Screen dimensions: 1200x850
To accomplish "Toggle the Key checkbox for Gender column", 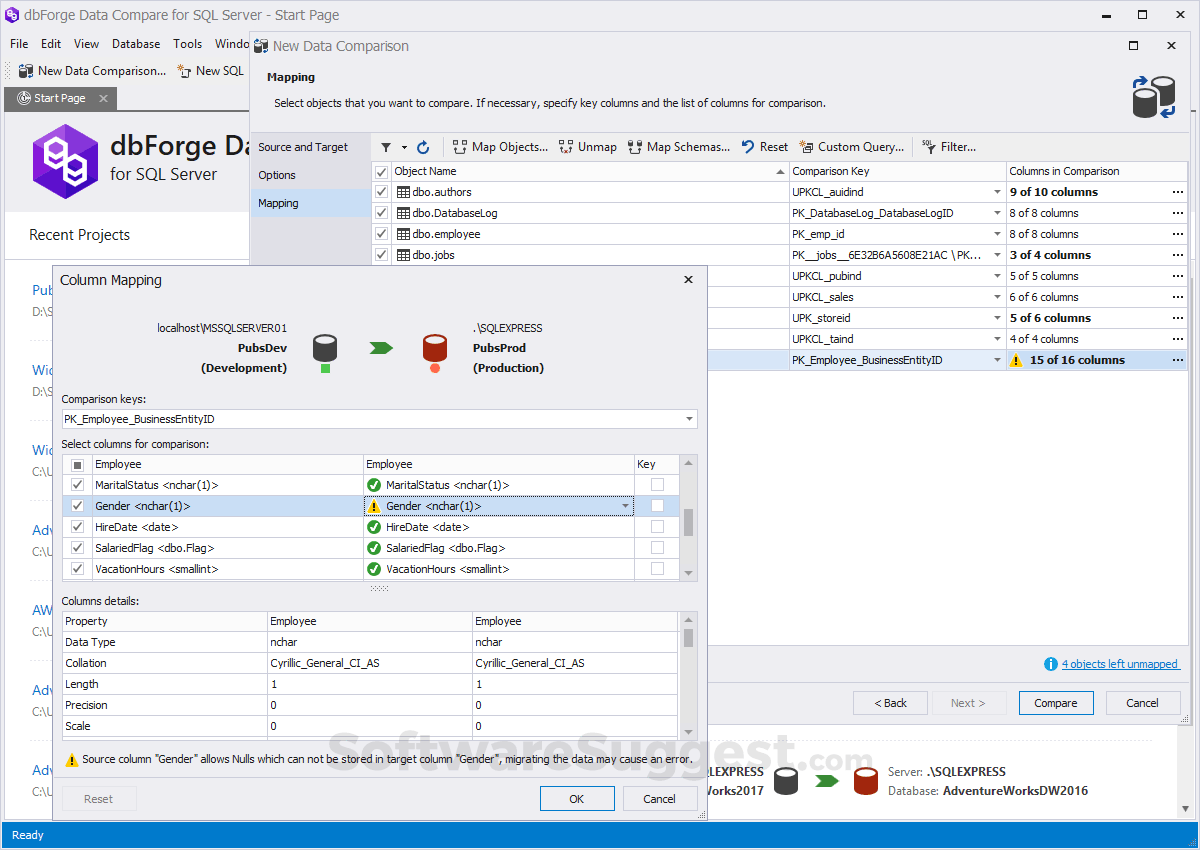I will coord(655,506).
